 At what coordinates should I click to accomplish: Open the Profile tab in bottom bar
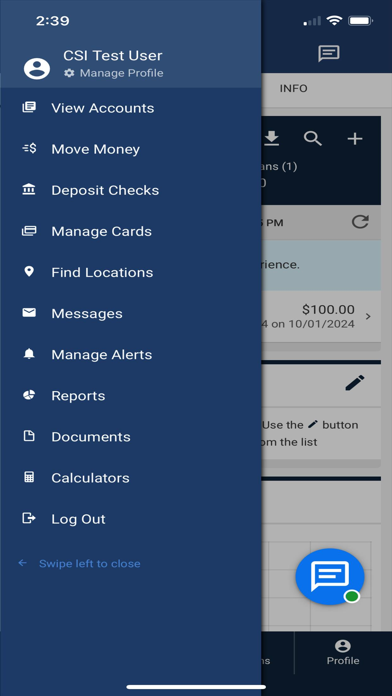(x=343, y=652)
